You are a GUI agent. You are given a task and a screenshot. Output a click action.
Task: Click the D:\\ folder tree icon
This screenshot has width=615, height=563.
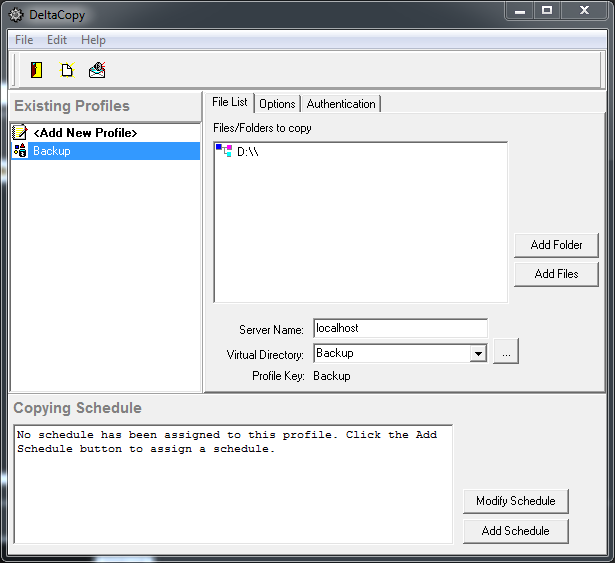(x=224, y=152)
